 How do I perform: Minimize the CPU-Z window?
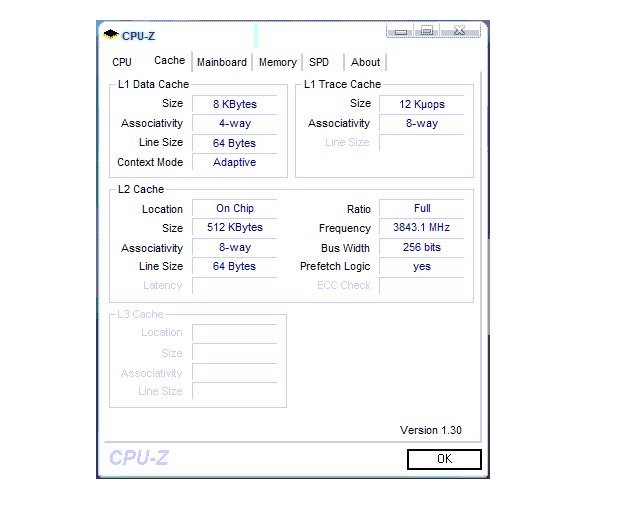pyautogui.click(x=400, y=31)
